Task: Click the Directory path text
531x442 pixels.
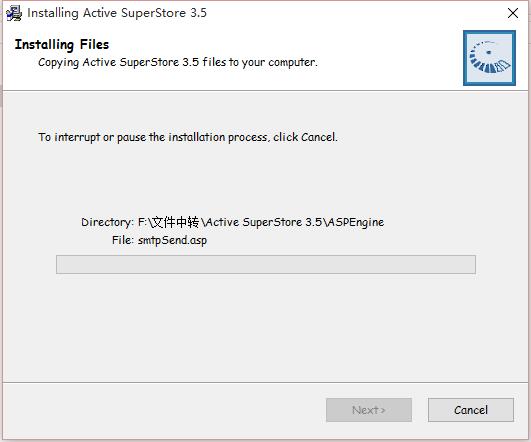Action: (x=261, y=222)
